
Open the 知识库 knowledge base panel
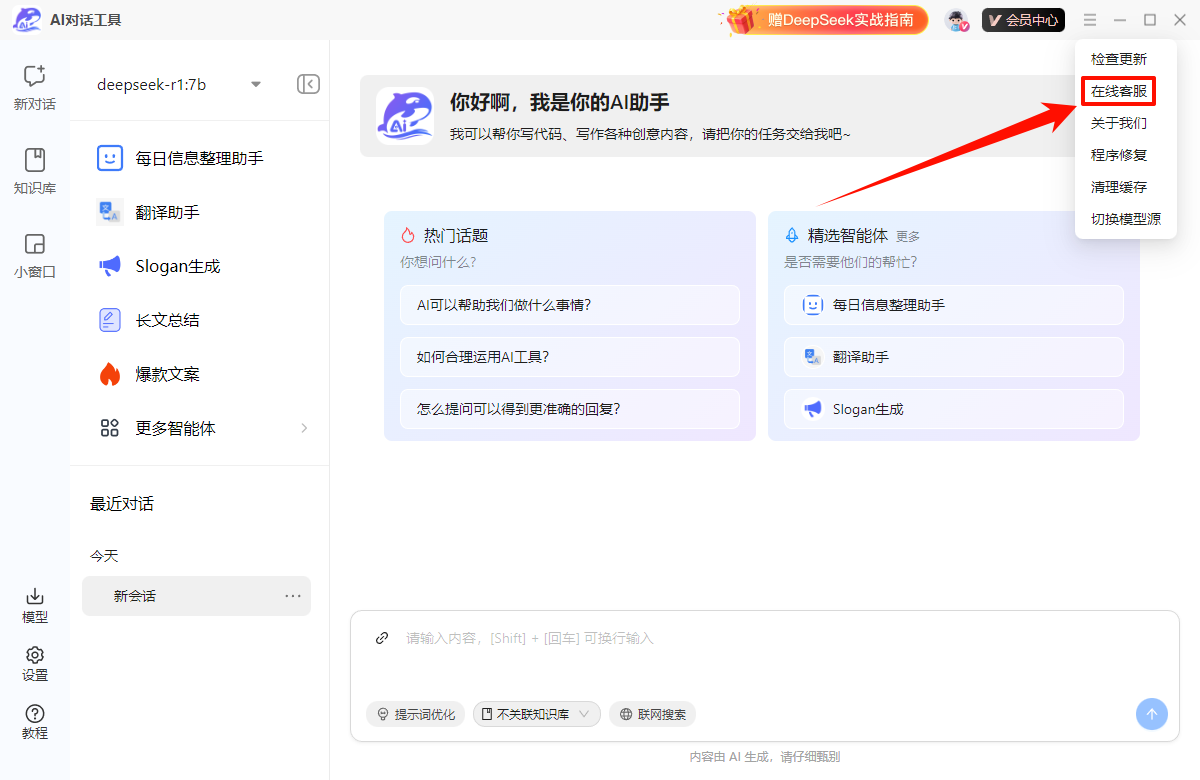[x=35, y=171]
